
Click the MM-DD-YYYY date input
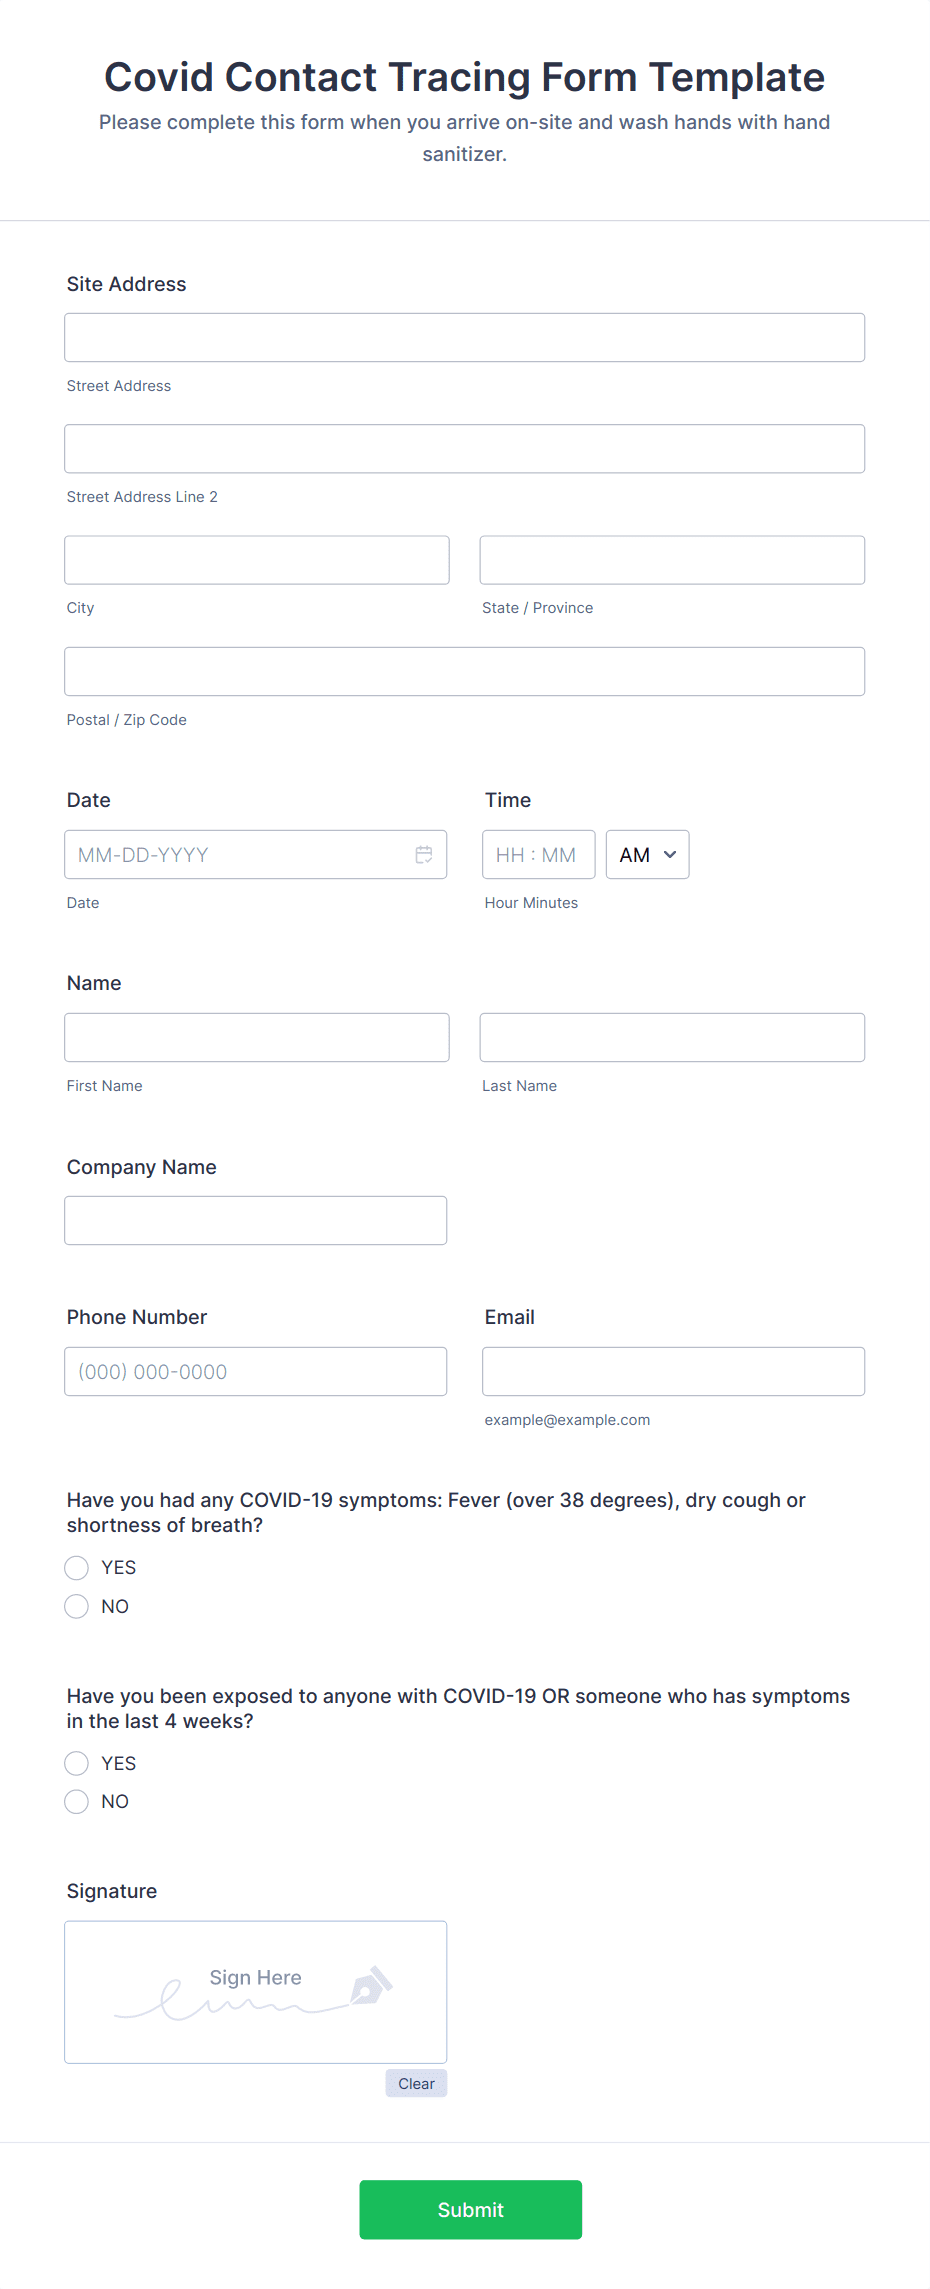pyautogui.click(x=256, y=855)
